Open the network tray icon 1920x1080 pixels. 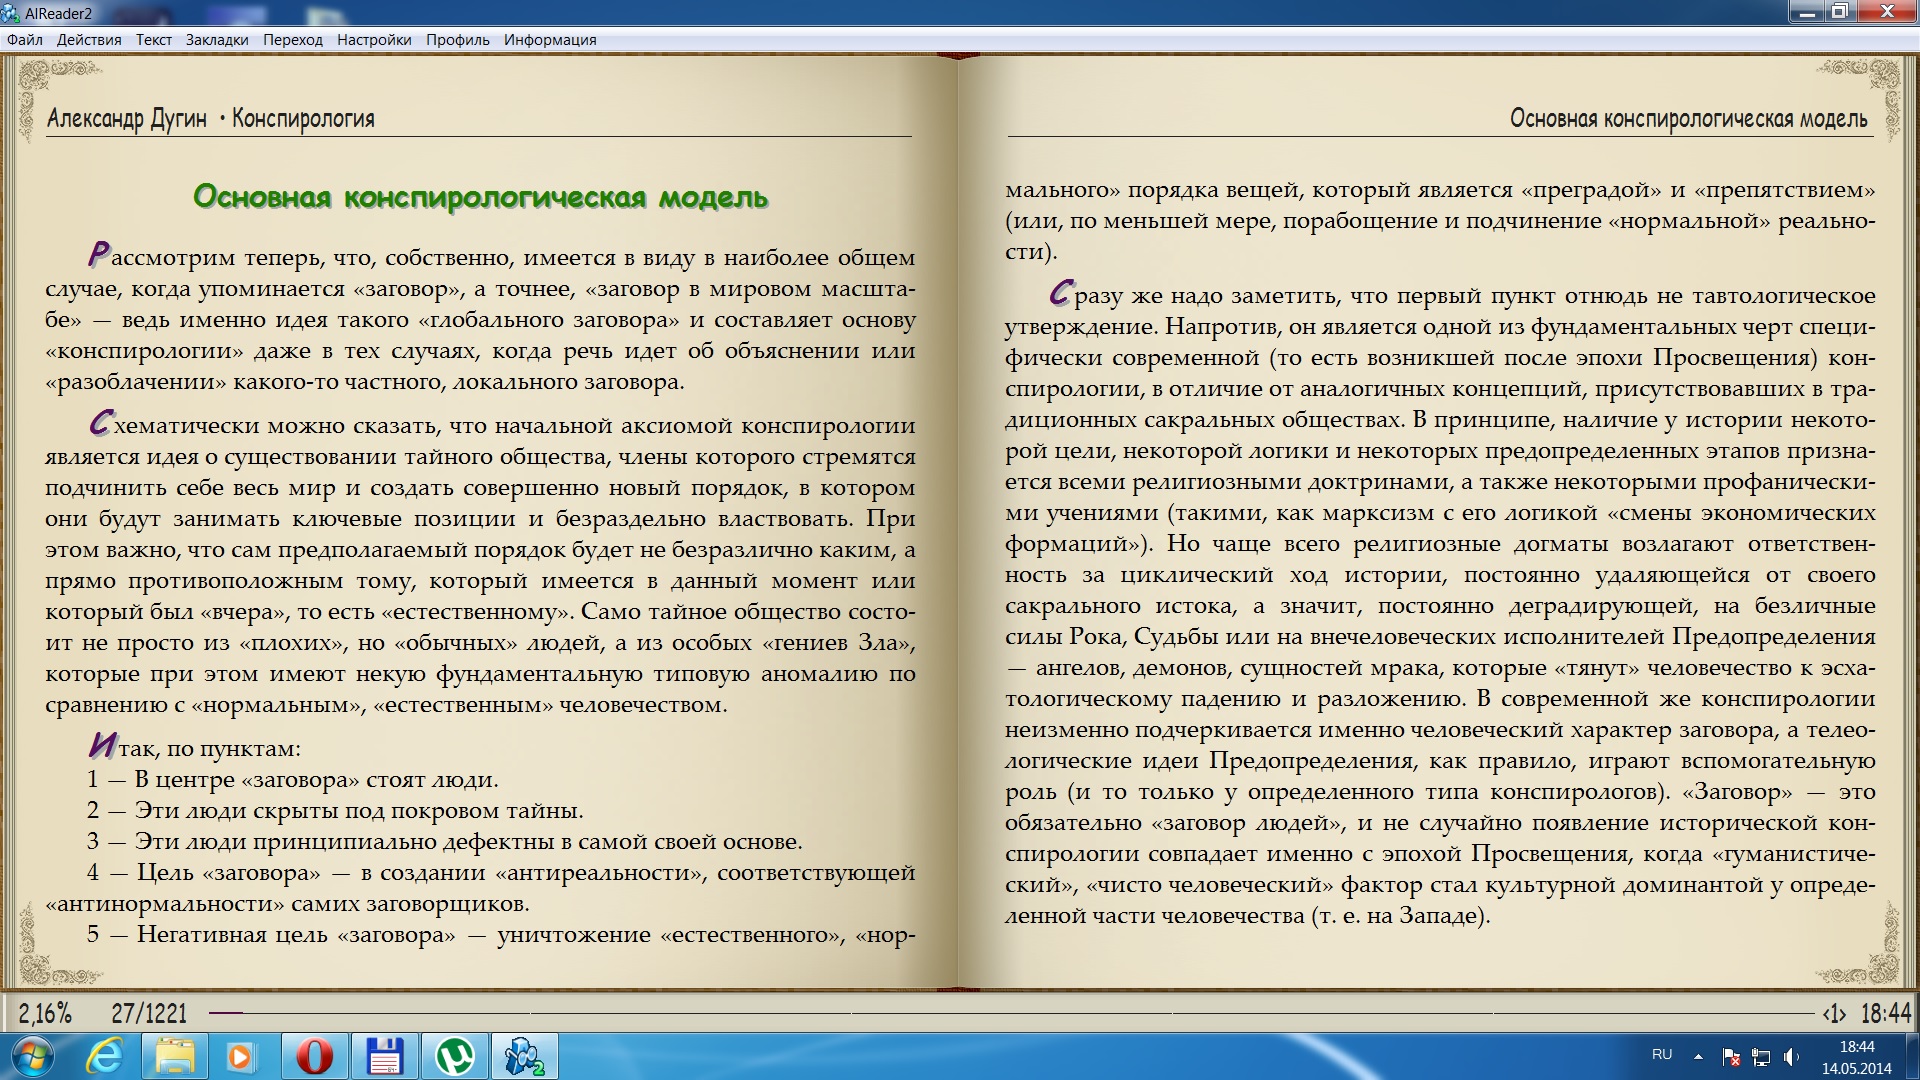pos(1761,1056)
